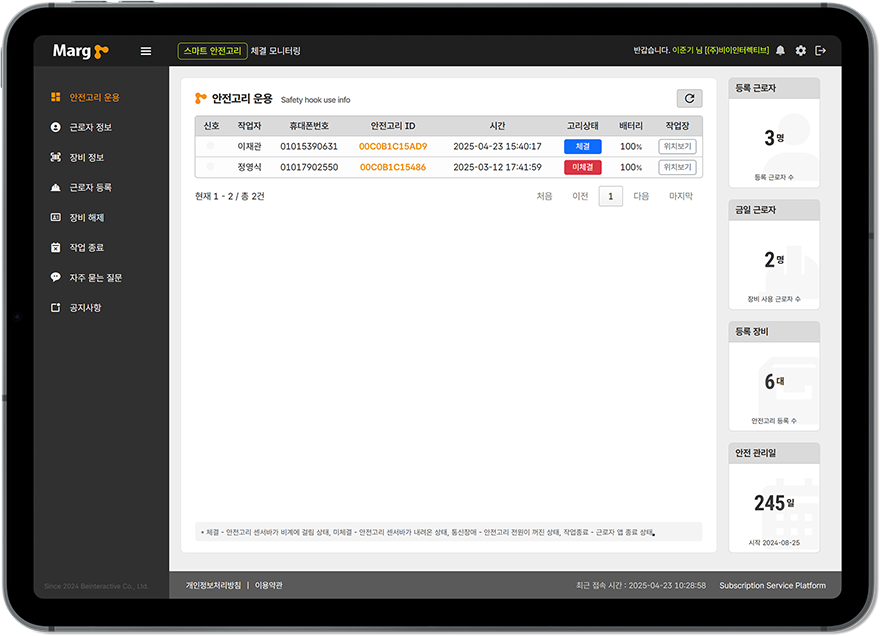Viewport: 880px width, 636px height.
Task: Open the 개인정보처리방침 footer link
Action: 213,585
